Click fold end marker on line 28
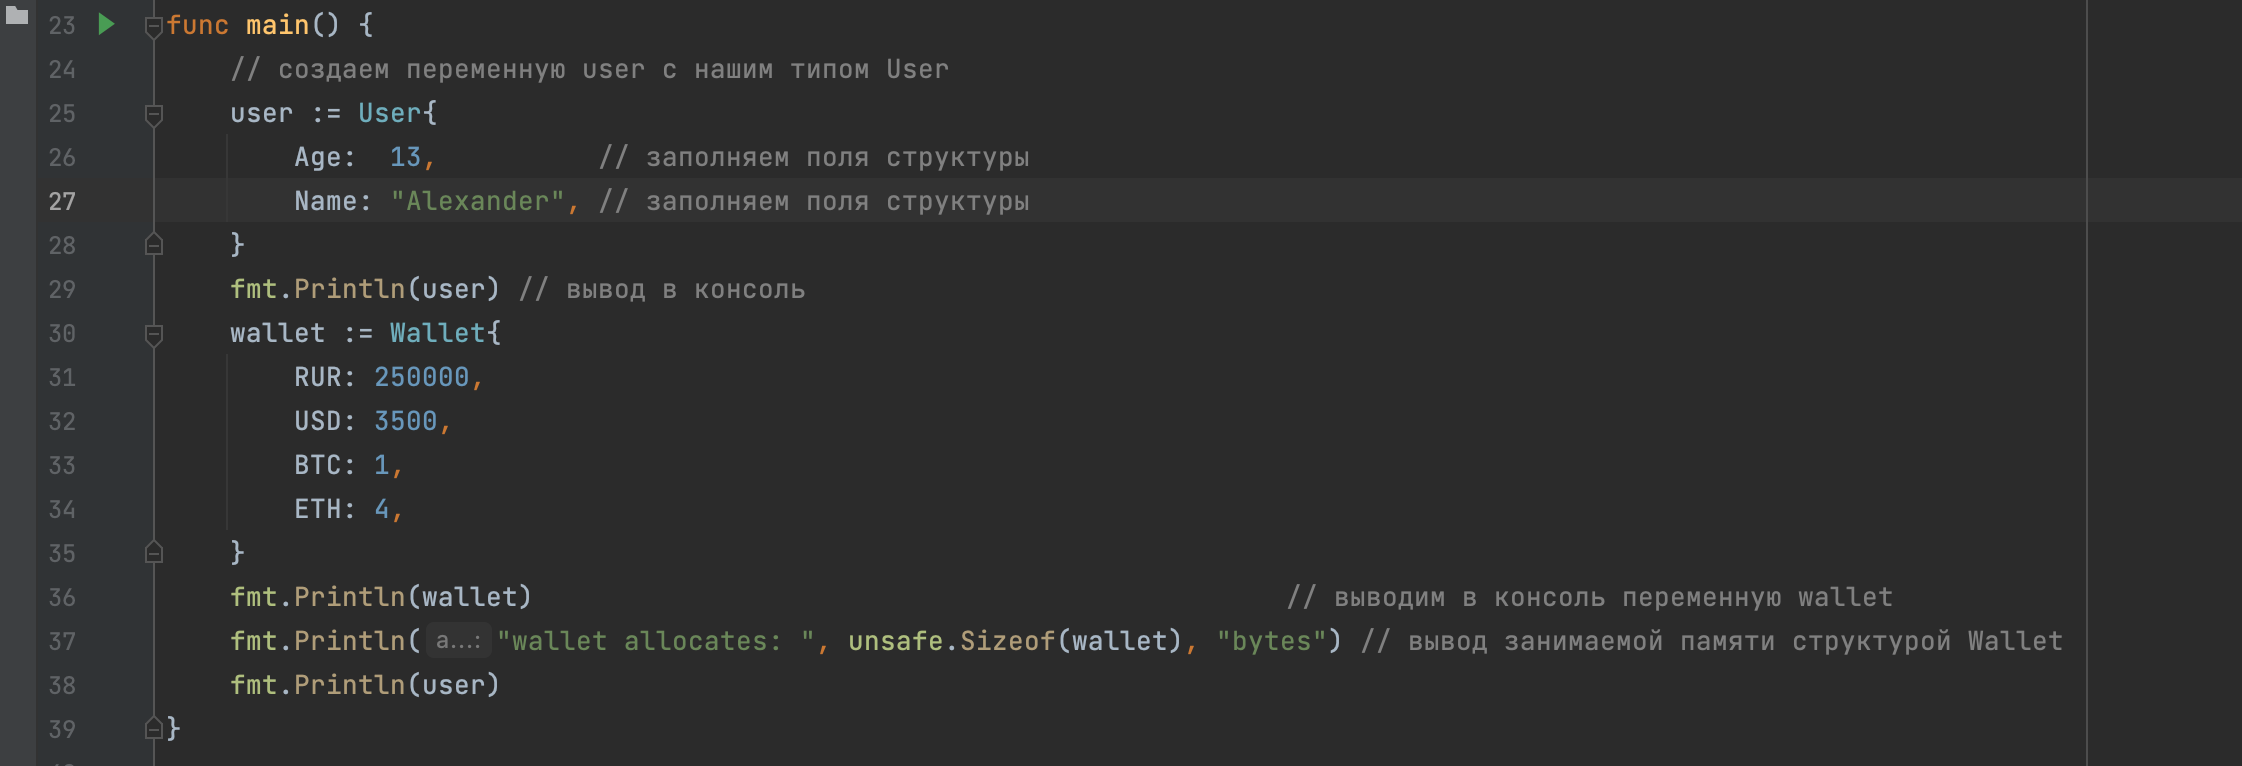The height and width of the screenshot is (766, 2242). point(154,245)
